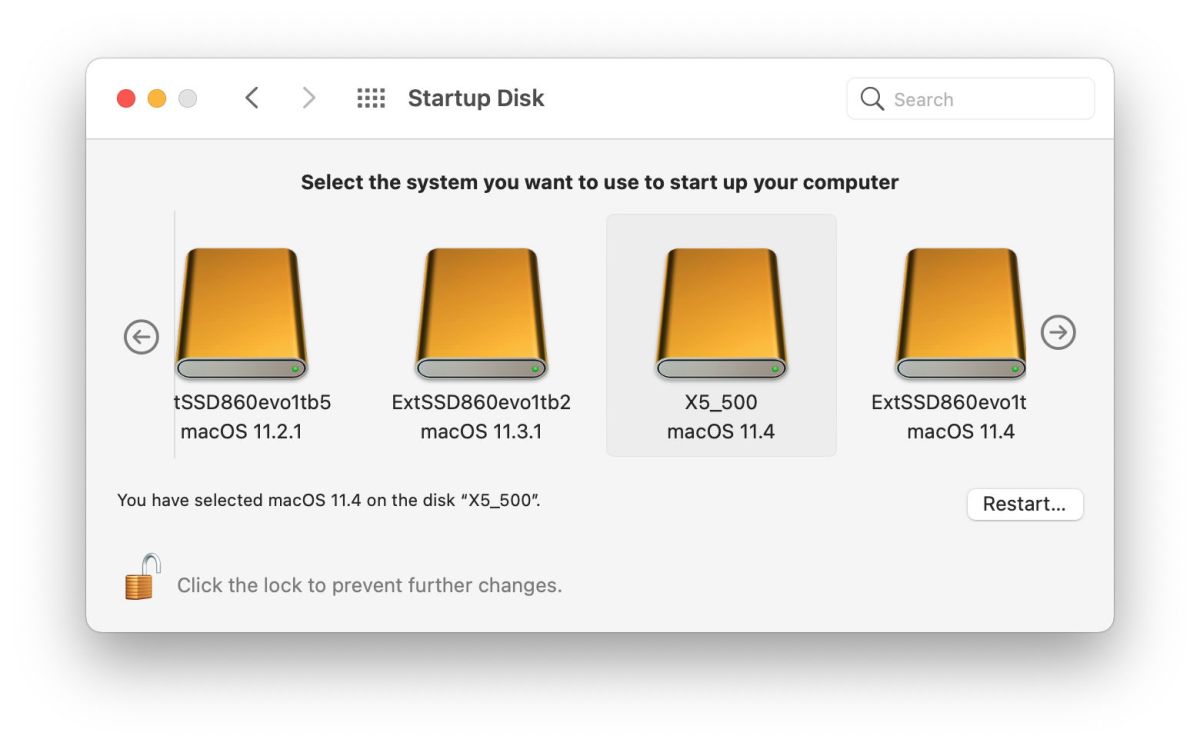Choose macOS 11.3.1 as the startup system
The image size is (1200, 746).
coord(481,313)
